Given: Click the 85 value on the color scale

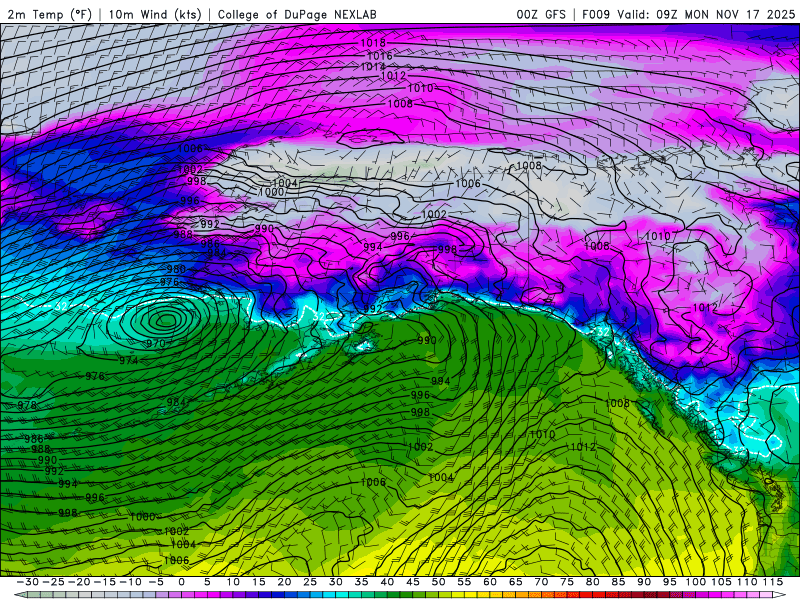Looking at the screenshot, I should tap(618, 582).
